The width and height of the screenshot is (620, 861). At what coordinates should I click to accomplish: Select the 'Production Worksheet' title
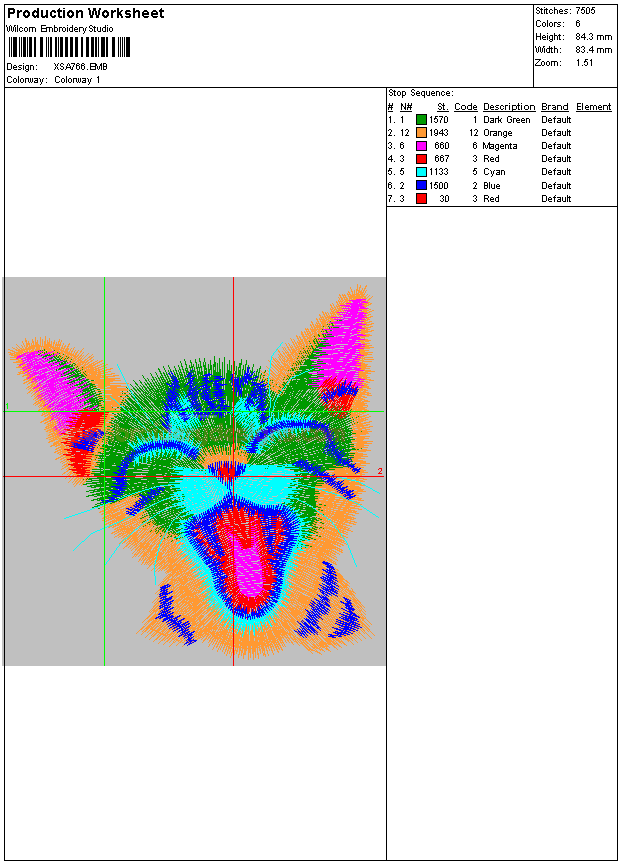click(x=85, y=13)
